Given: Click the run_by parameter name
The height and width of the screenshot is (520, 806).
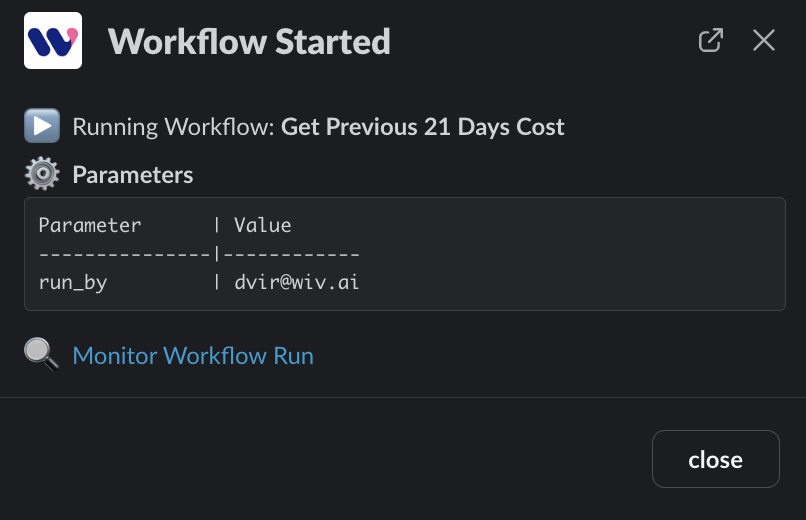Looking at the screenshot, I should coord(73,283).
